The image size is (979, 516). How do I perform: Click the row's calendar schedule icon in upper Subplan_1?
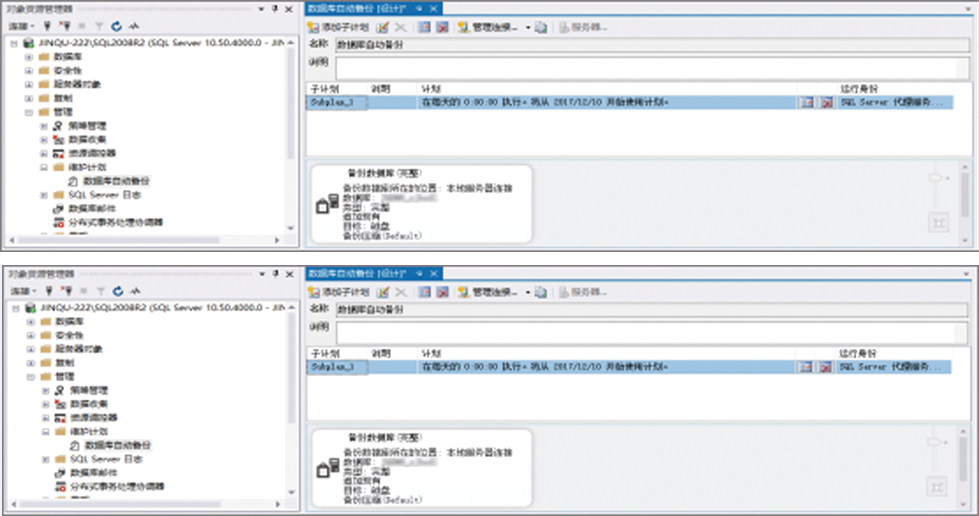click(x=807, y=103)
